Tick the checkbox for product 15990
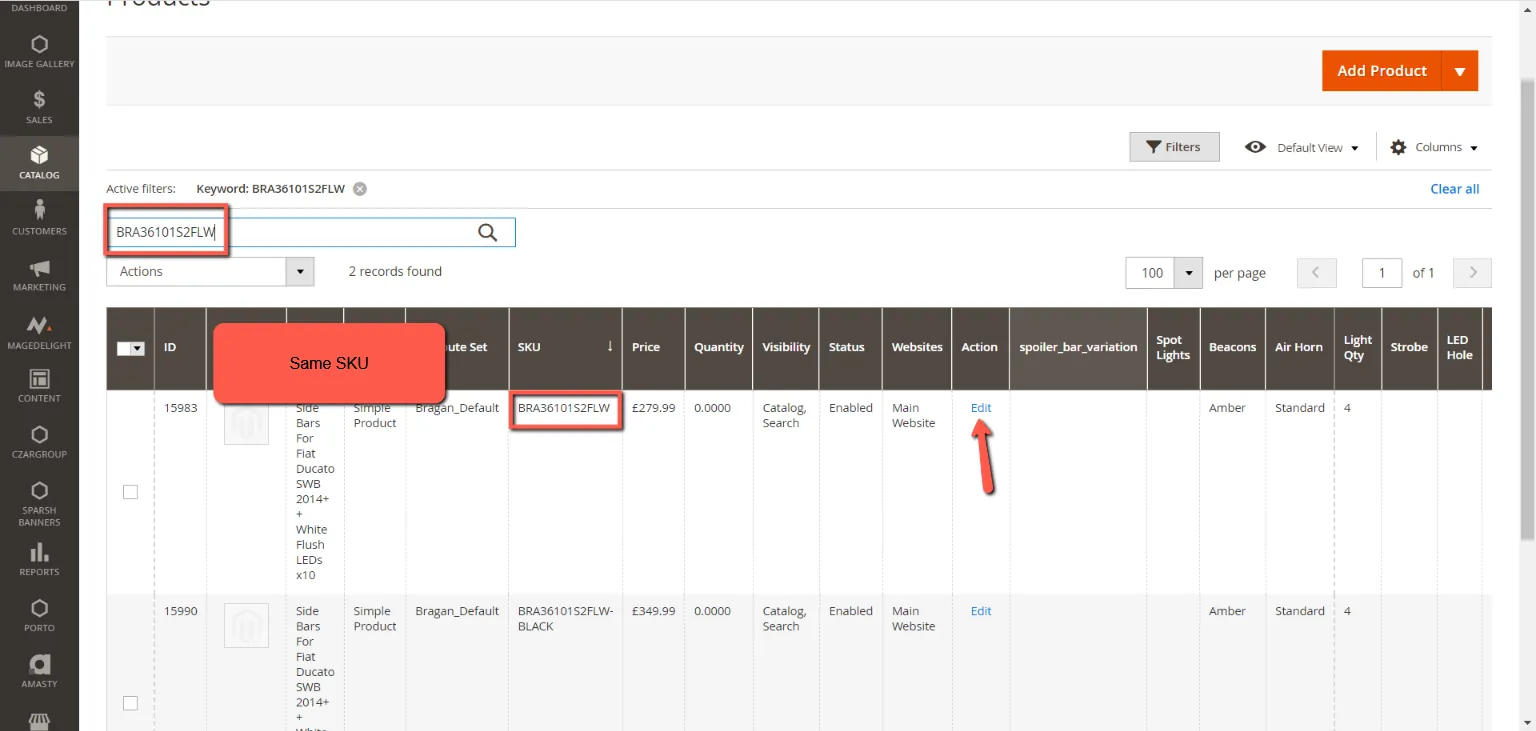This screenshot has width=1536, height=731. pyautogui.click(x=130, y=703)
